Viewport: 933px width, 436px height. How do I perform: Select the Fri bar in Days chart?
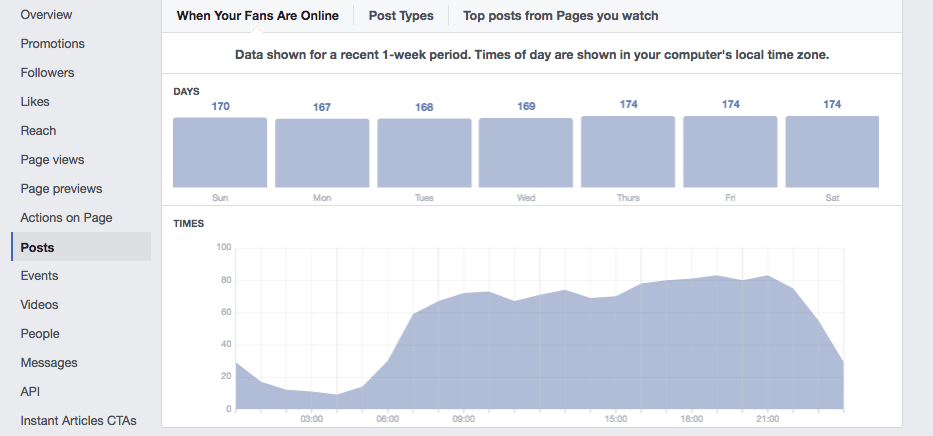pyautogui.click(x=730, y=152)
